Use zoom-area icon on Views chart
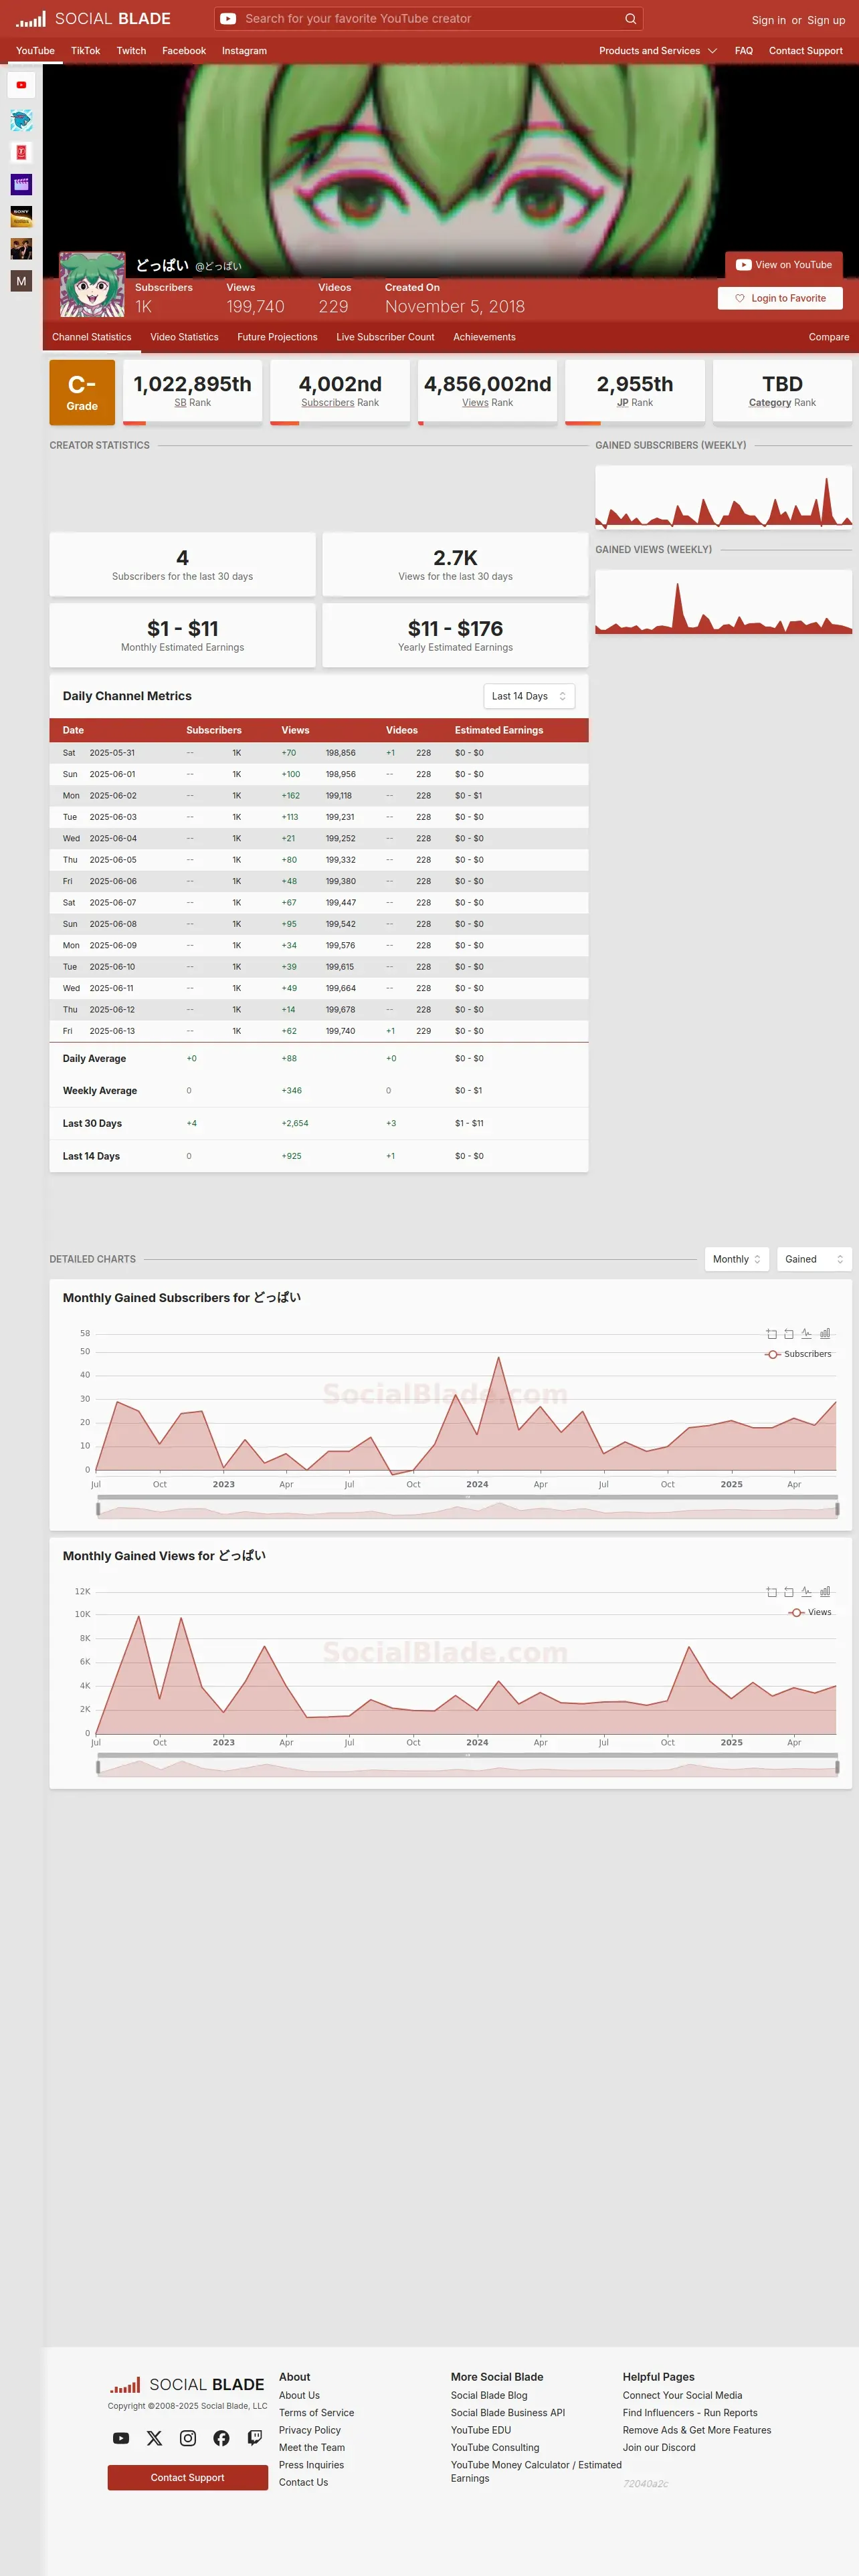Image resolution: width=859 pixels, height=2576 pixels. tap(771, 1592)
